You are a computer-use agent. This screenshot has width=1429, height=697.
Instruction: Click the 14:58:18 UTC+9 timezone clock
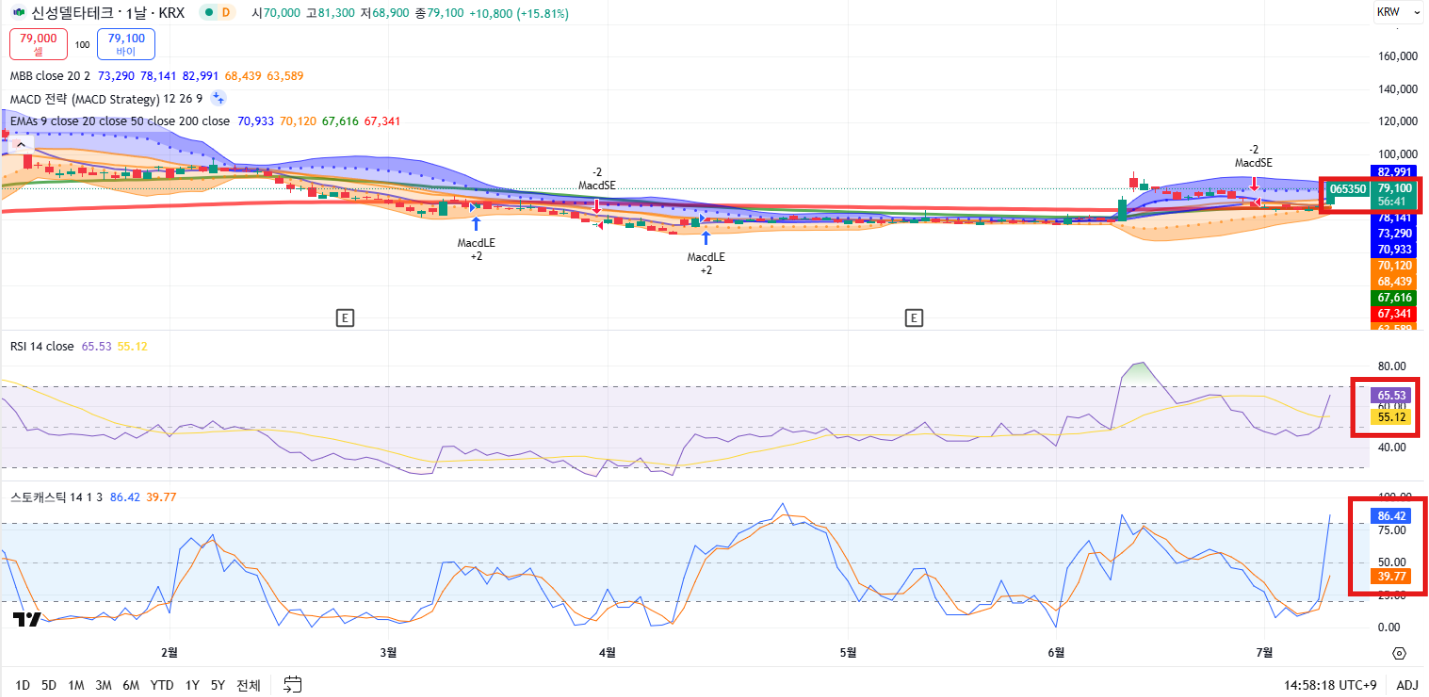1332,685
